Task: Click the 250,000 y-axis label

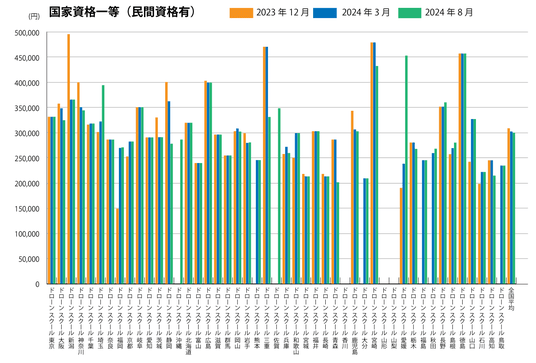Action: (x=27, y=159)
